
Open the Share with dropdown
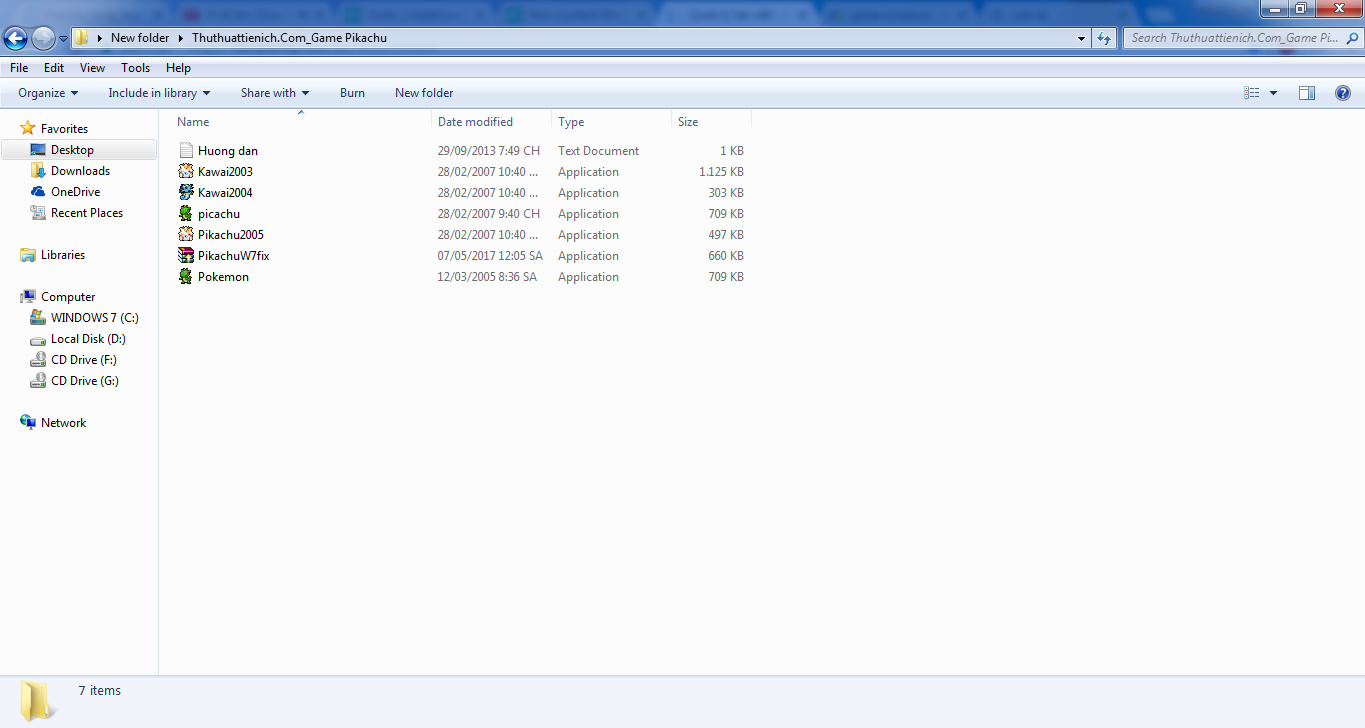tap(275, 93)
